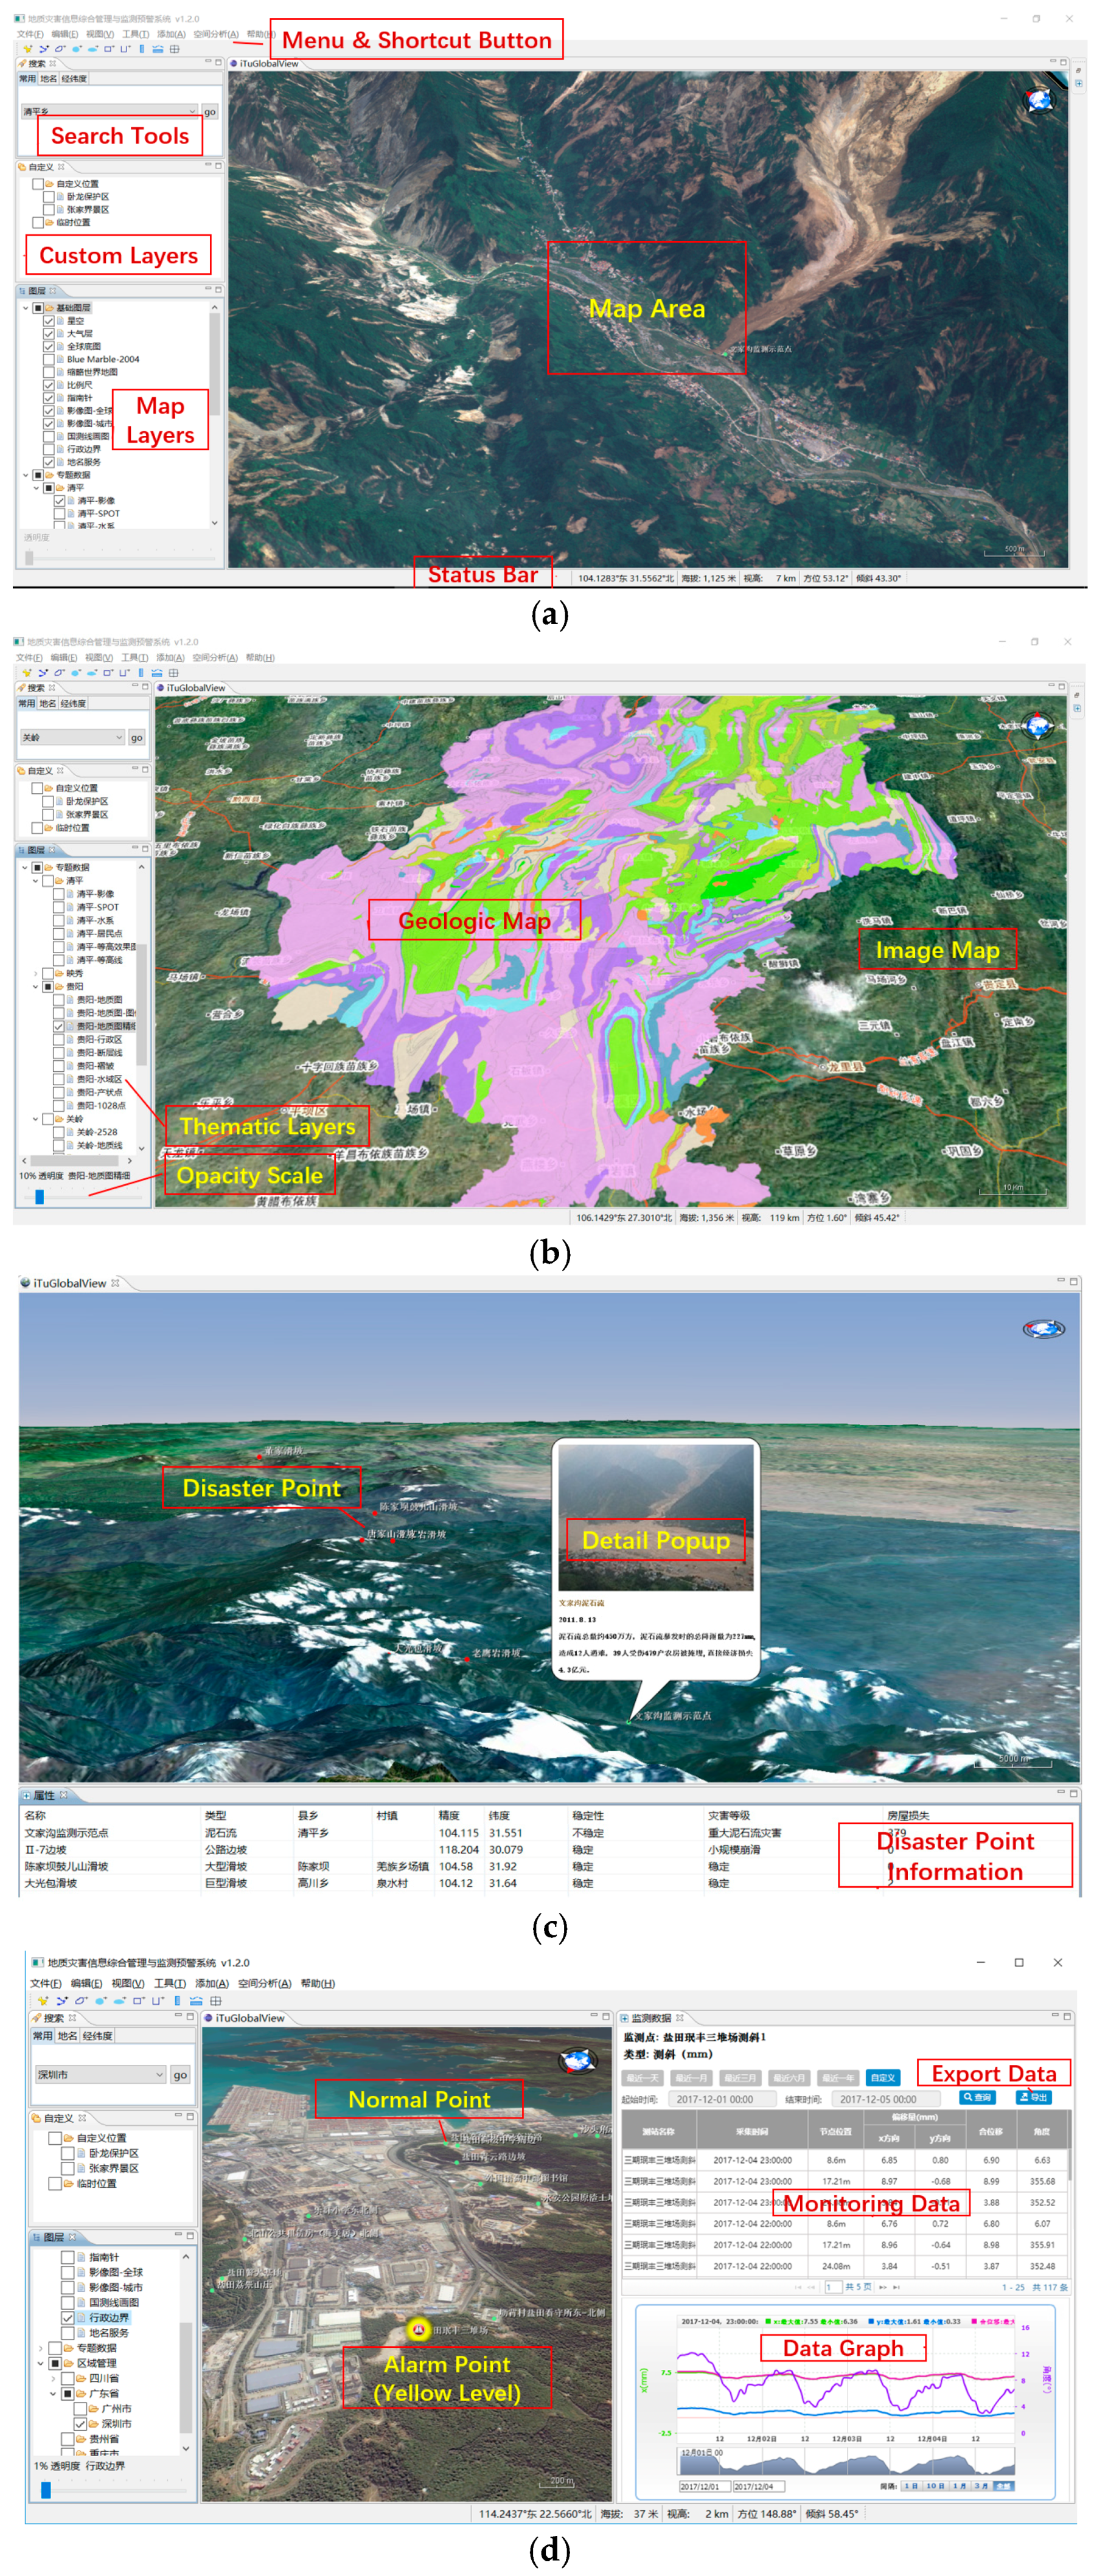Click the compass globe icon in screenshot (a)

pyautogui.click(x=1040, y=99)
